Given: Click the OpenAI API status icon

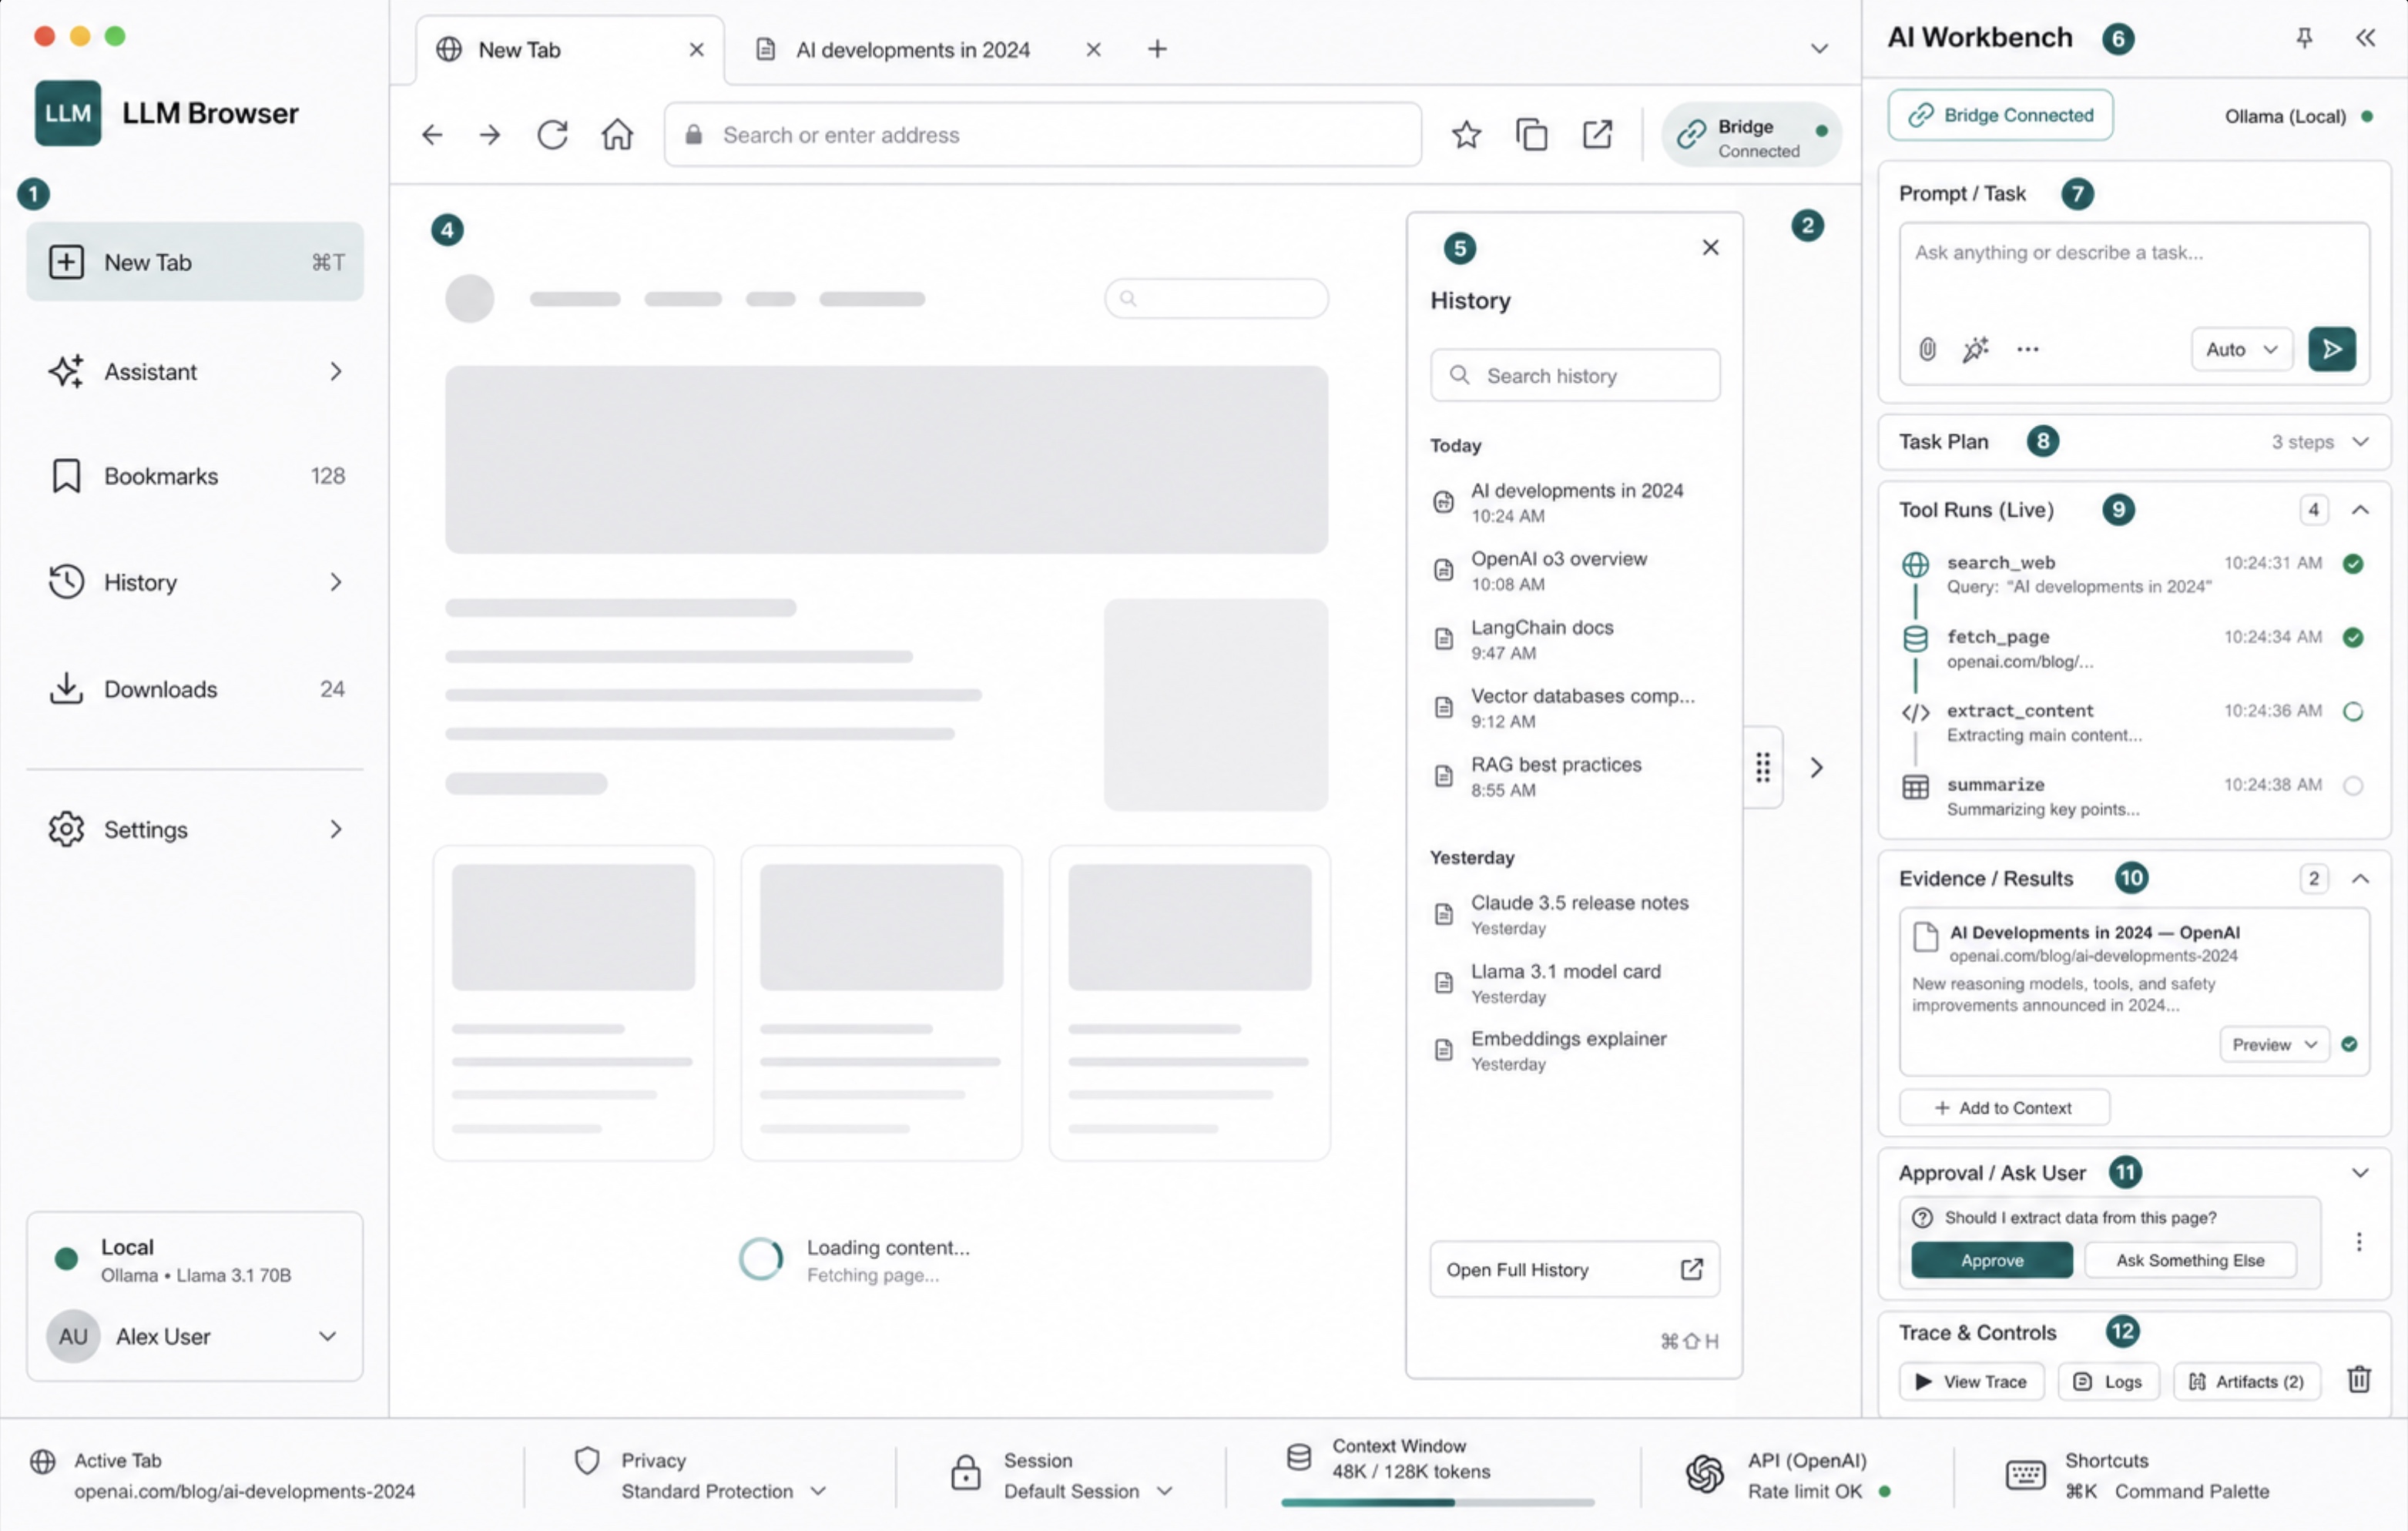Looking at the screenshot, I should pos(1705,1474).
